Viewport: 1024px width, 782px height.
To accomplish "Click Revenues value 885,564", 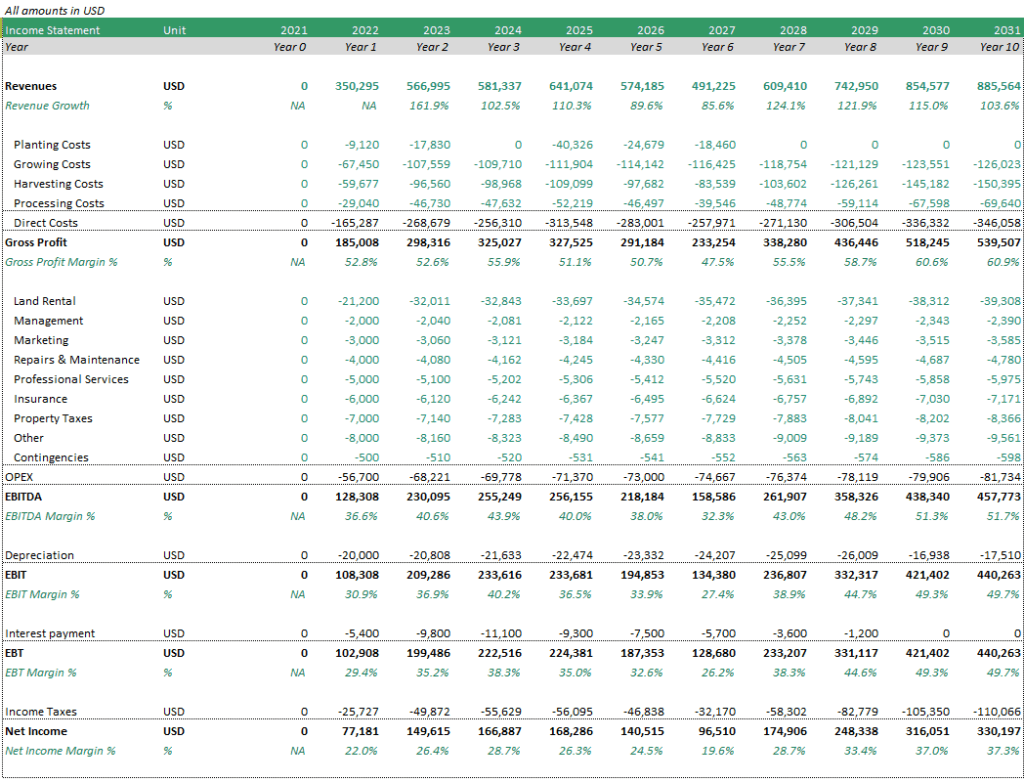I will pyautogui.click(x=999, y=86).
